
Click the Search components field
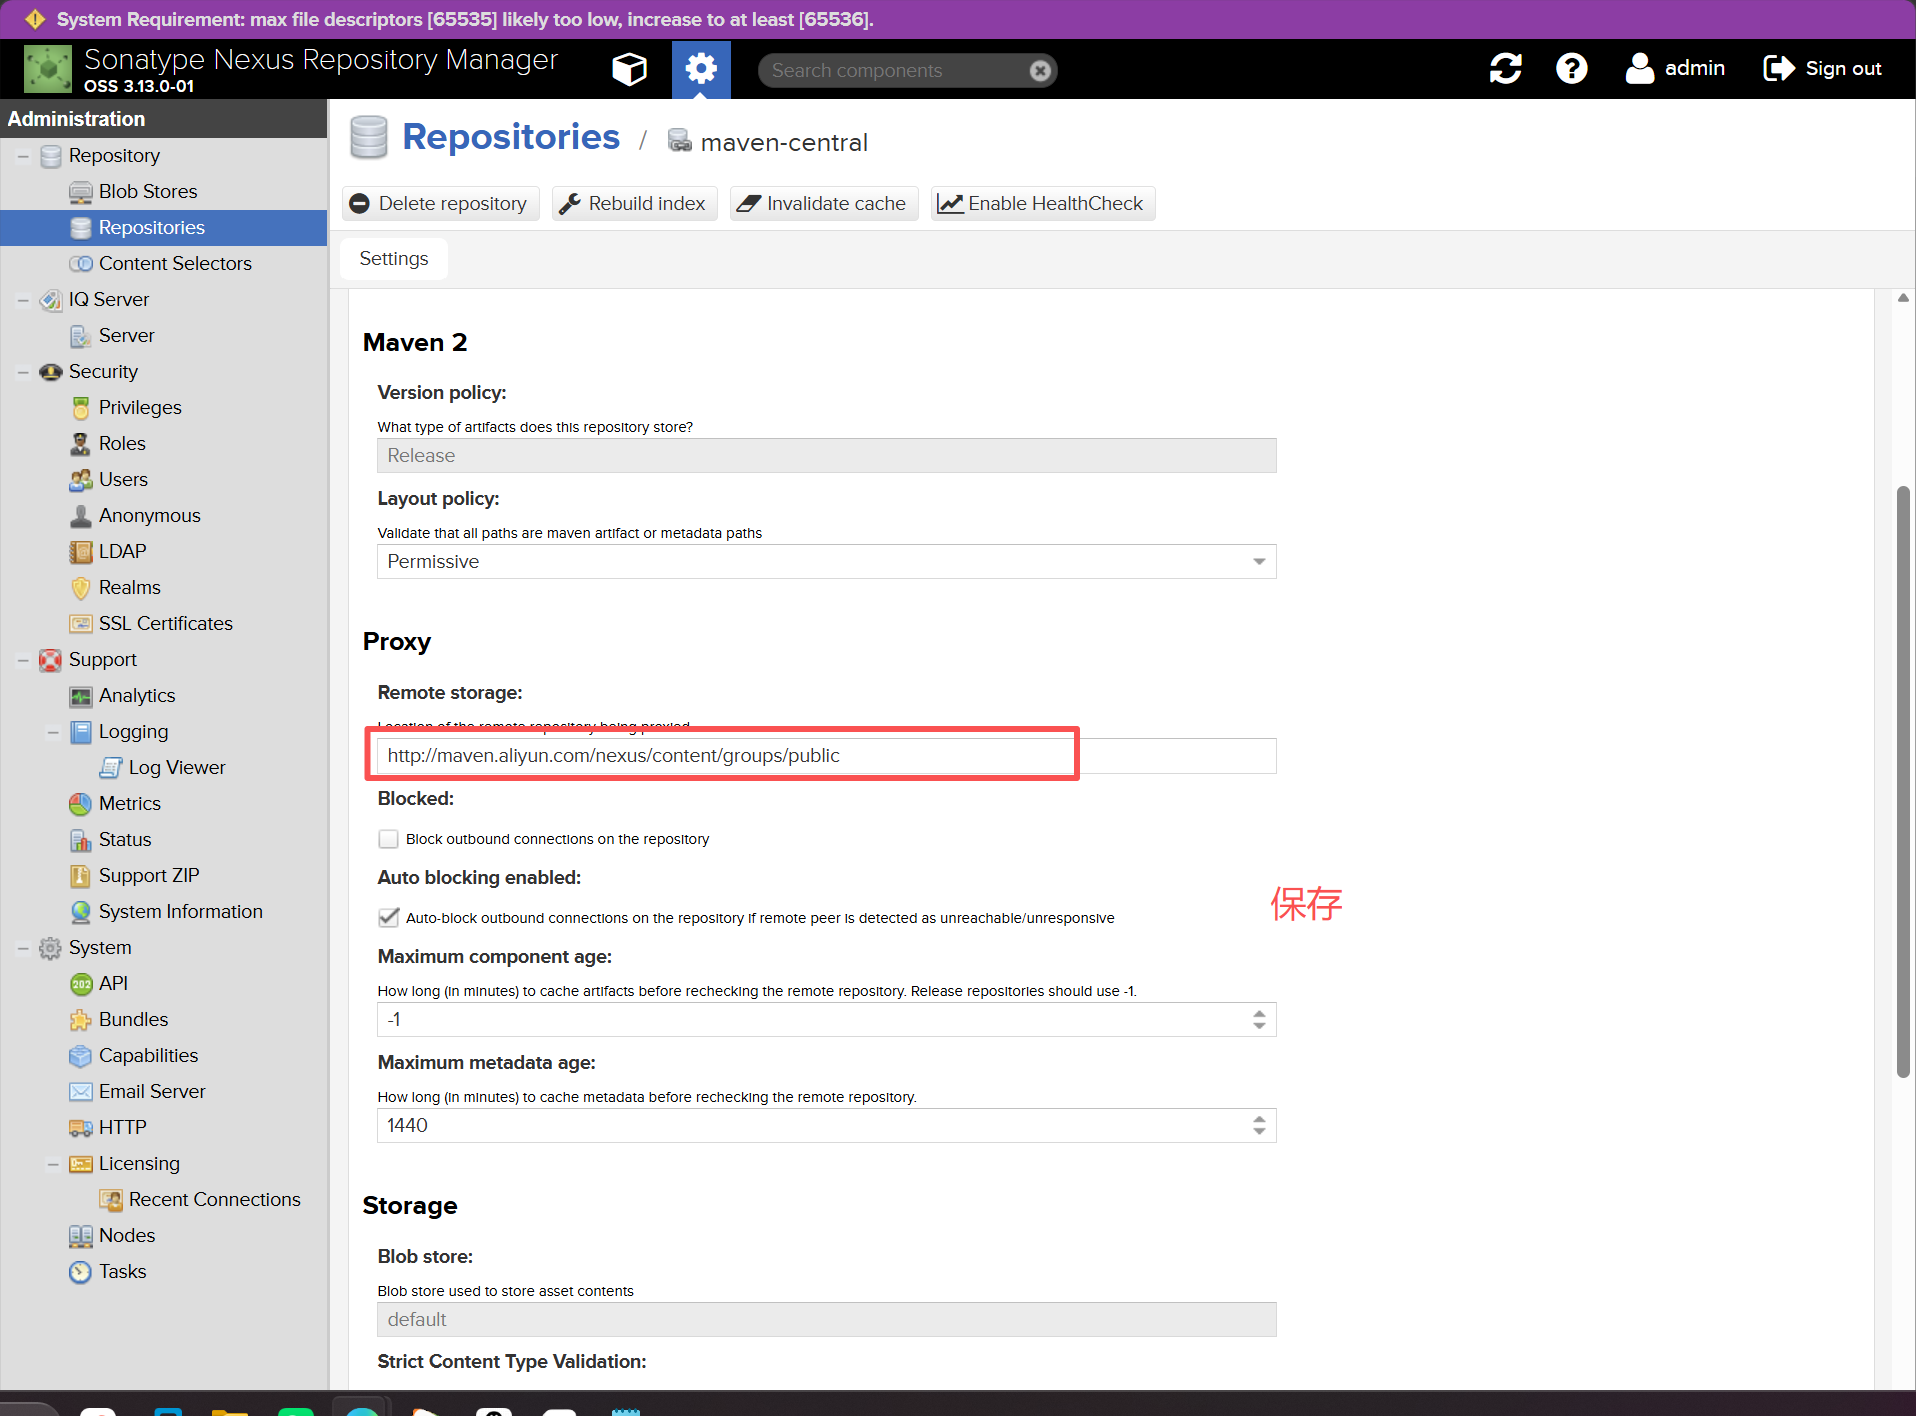pyautogui.click(x=907, y=70)
